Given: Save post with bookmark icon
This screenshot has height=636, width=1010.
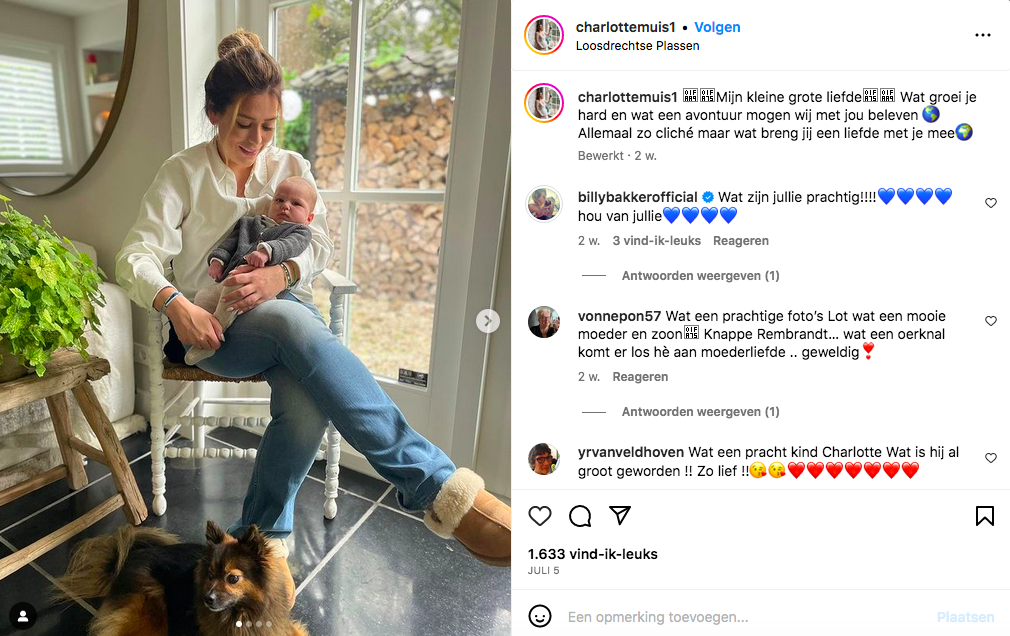Looking at the screenshot, I should pos(985,516).
